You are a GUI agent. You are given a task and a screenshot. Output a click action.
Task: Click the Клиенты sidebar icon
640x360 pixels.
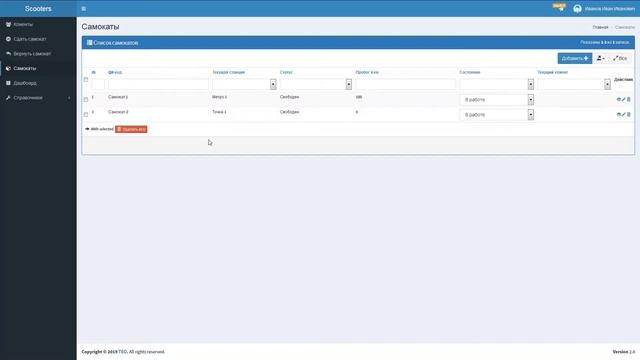pos(8,24)
